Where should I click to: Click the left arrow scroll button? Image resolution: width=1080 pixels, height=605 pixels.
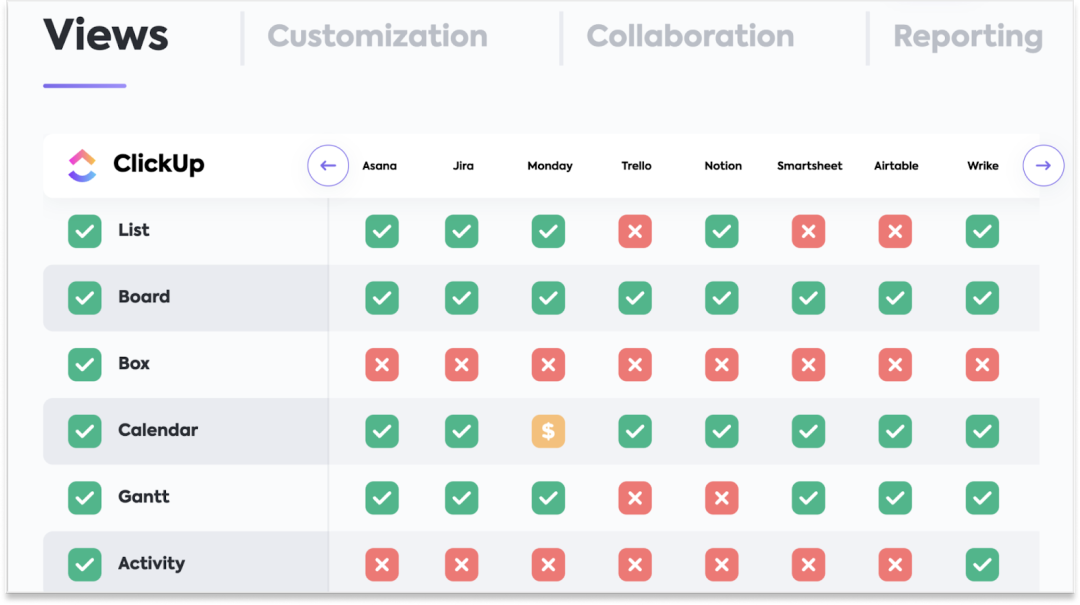click(328, 165)
